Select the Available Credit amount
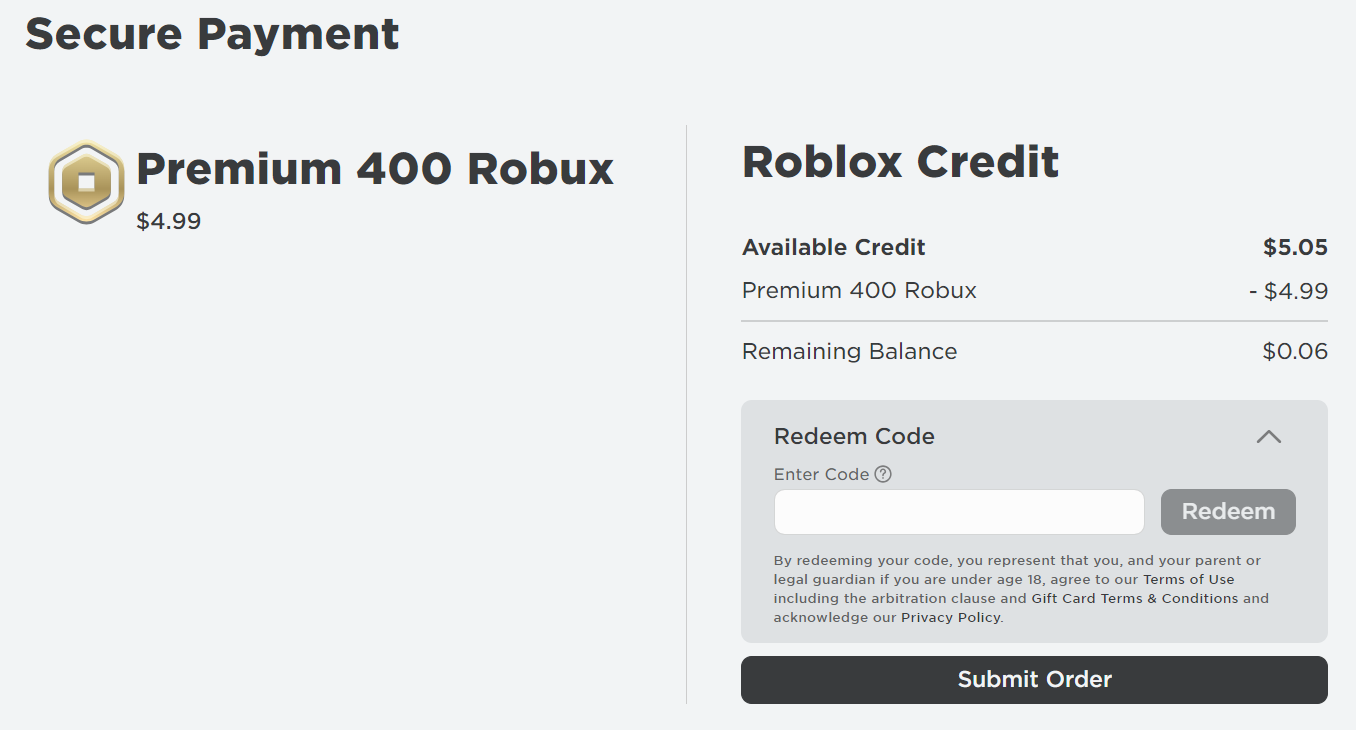This screenshot has width=1356, height=730. (1296, 247)
